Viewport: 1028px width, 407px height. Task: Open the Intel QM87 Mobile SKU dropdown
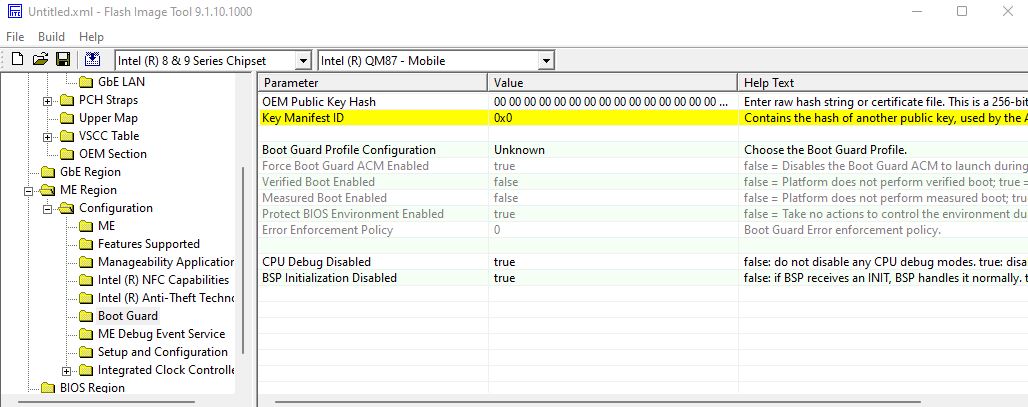[x=546, y=61]
